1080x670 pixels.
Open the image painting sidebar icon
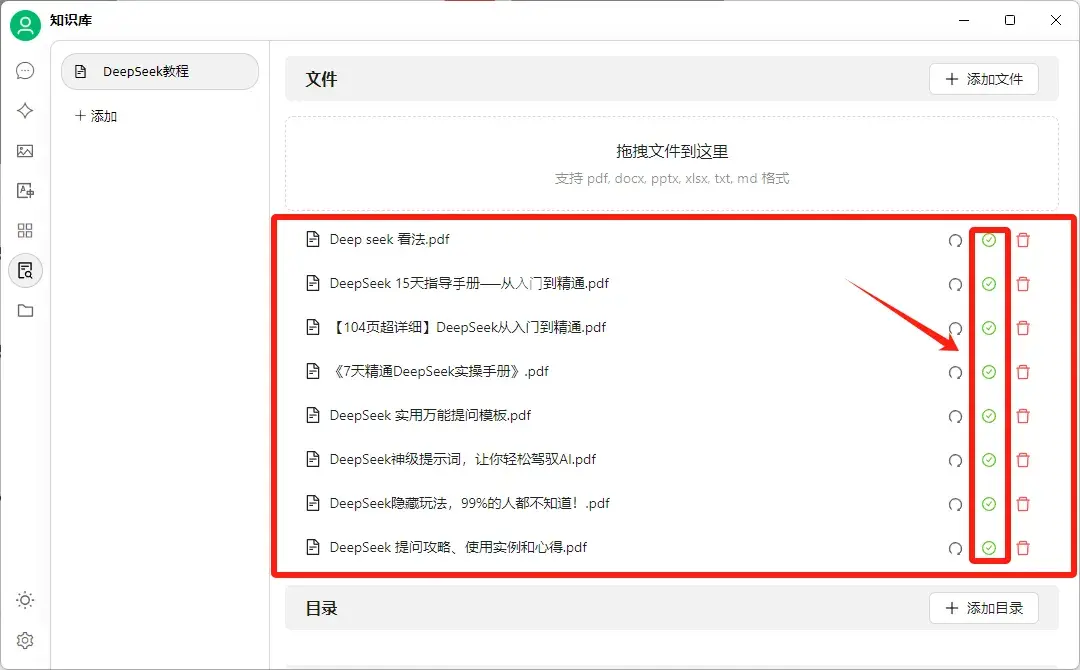pyautogui.click(x=25, y=151)
